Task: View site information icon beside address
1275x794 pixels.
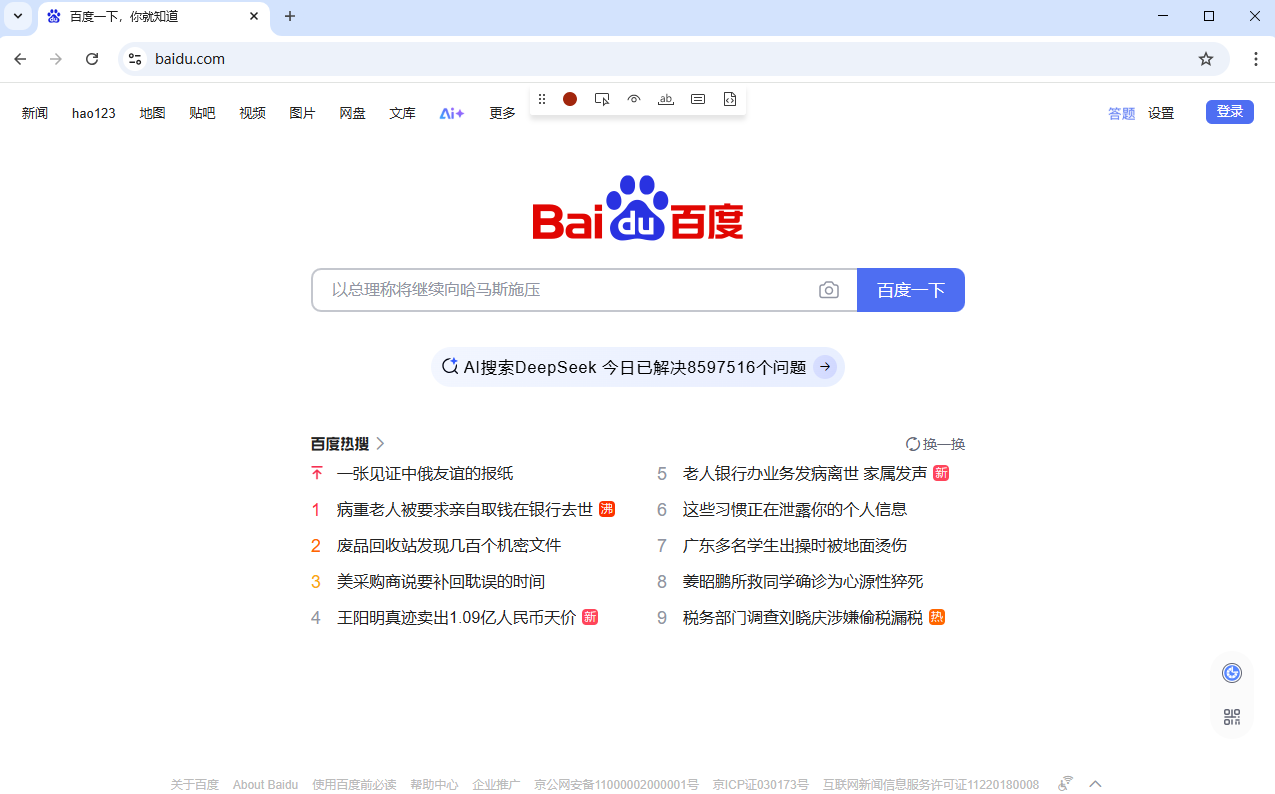Action: (135, 59)
